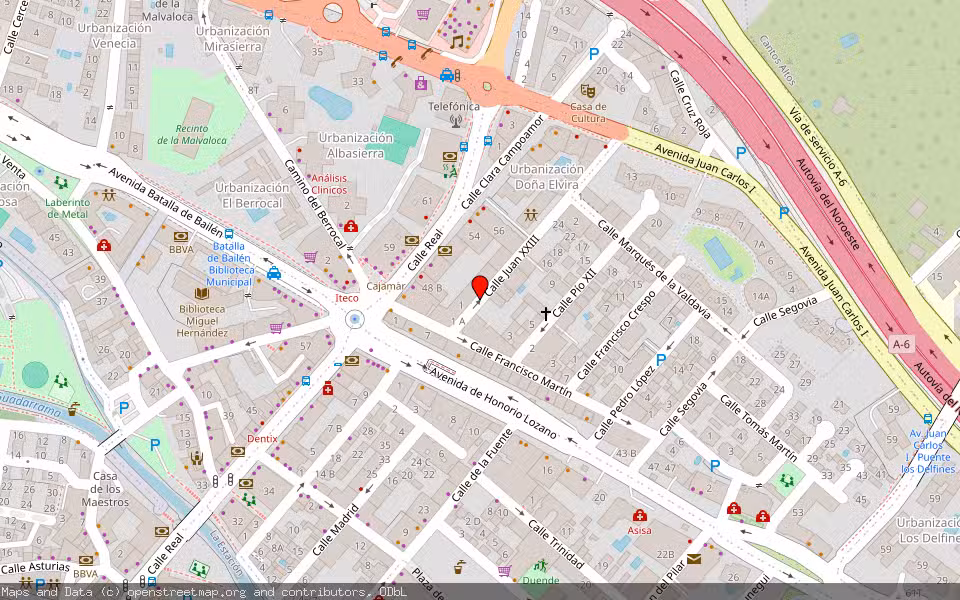This screenshot has width=960, height=600.
Task: Click the Calle Pedro López label
Action: tap(625, 402)
